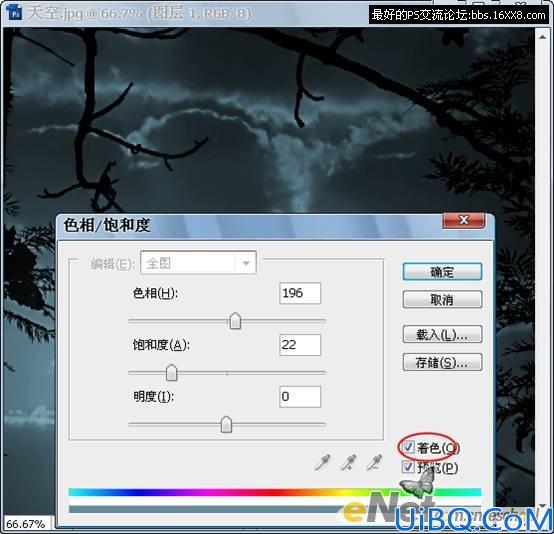Confirm with the 确定 button
Image resolution: width=554 pixels, height=534 pixels.
coord(442,272)
